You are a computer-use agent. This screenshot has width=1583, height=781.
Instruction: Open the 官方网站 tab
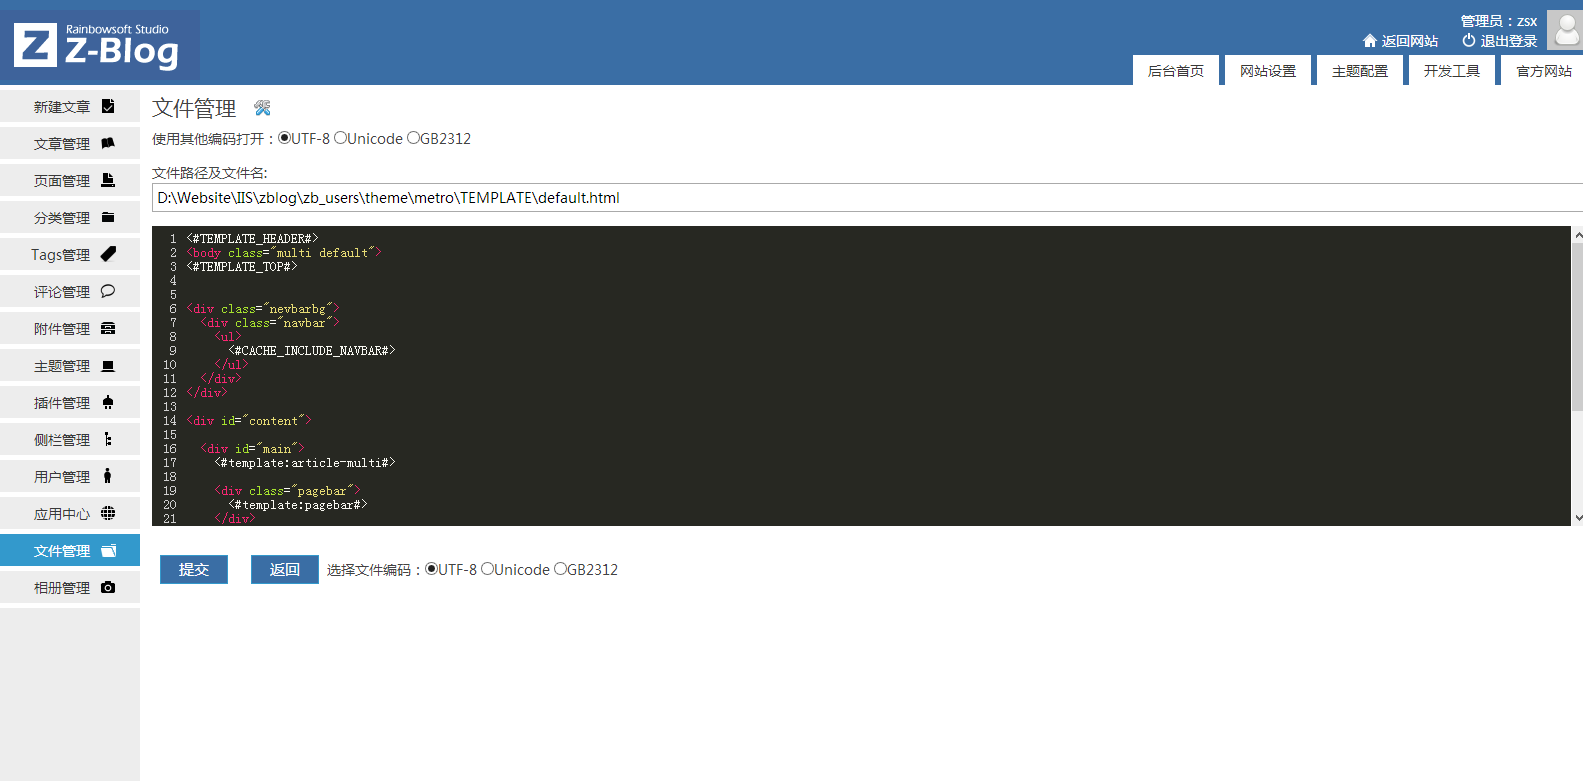click(1541, 70)
